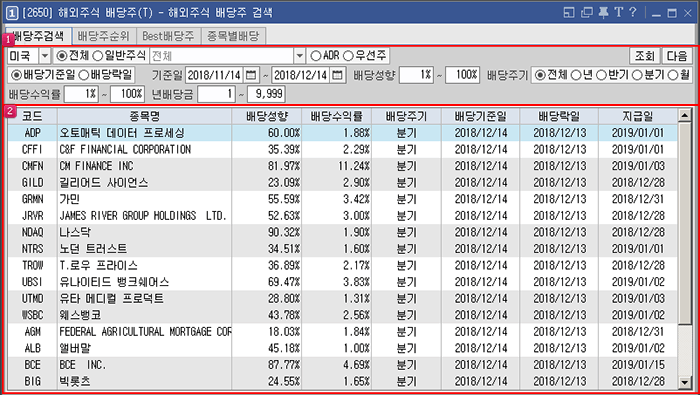Sort by the 코드 column header
Screen dimensions: 700x395
tap(32, 116)
